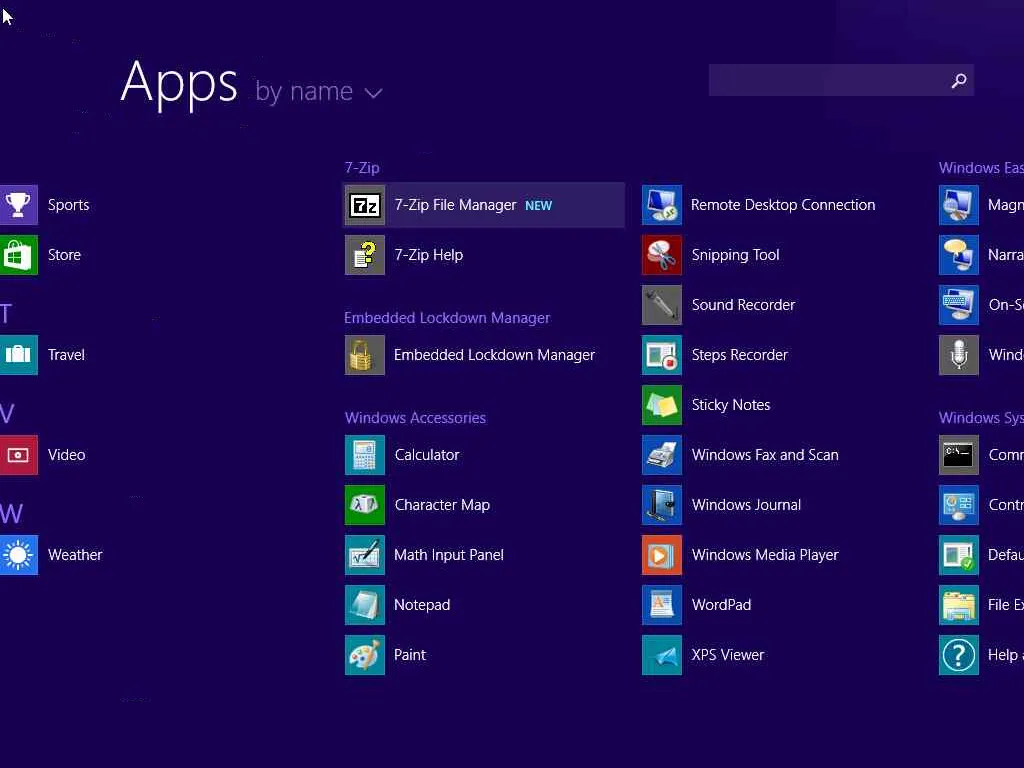Launch the Weather sun icon
The width and height of the screenshot is (1024, 768).
[x=18, y=555]
